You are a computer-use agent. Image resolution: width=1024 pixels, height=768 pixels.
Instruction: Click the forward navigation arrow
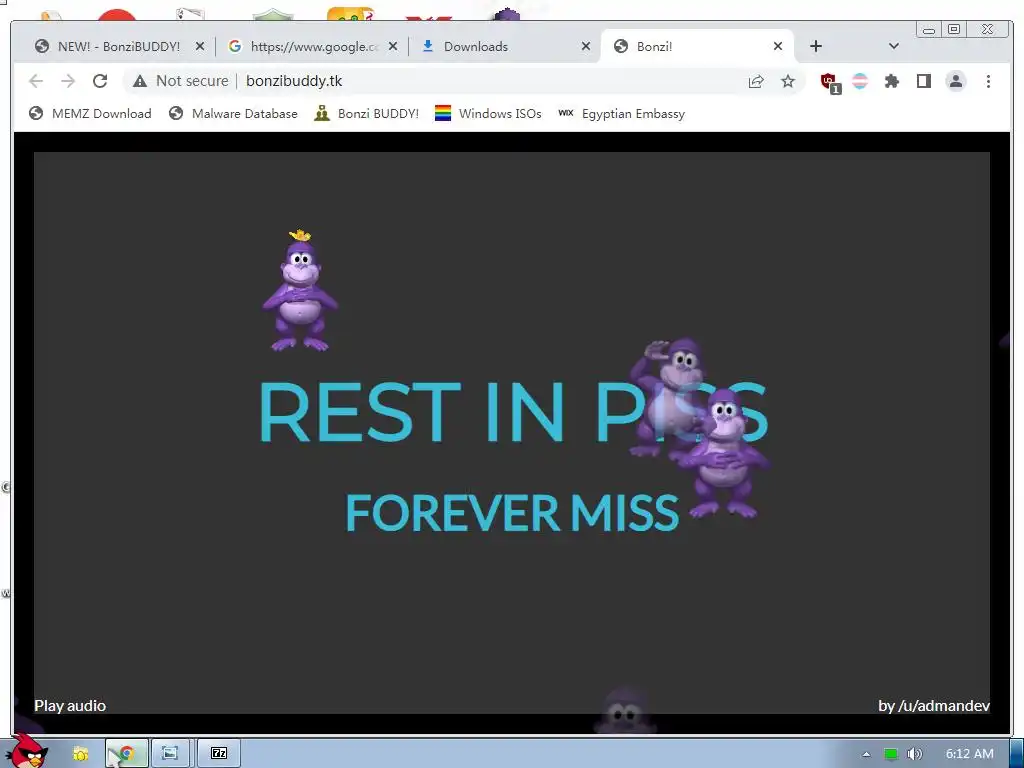(x=68, y=81)
